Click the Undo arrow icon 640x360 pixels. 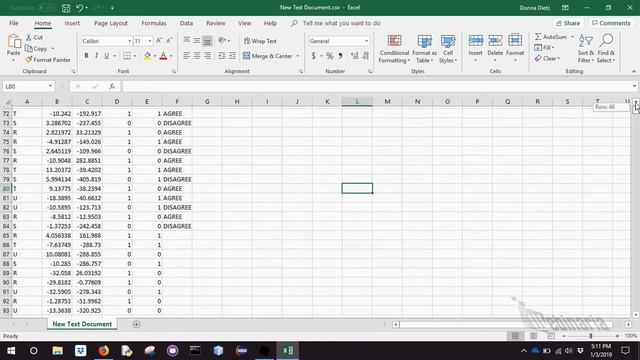[x=80, y=8]
